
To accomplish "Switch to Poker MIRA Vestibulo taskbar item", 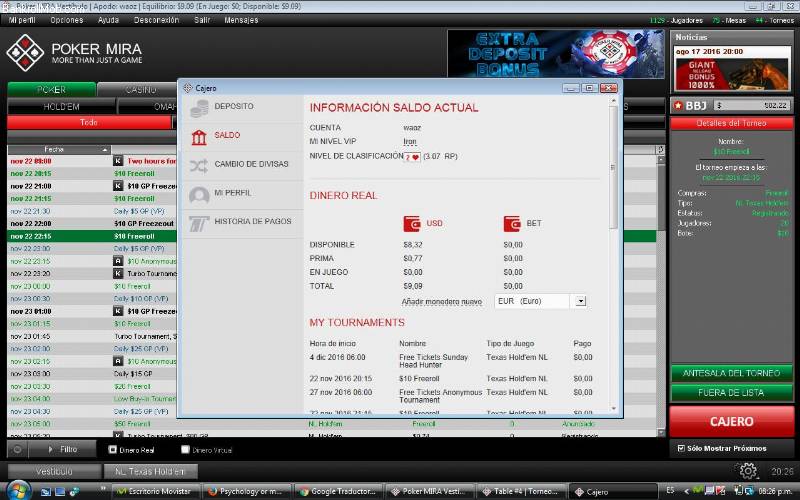I will point(430,491).
